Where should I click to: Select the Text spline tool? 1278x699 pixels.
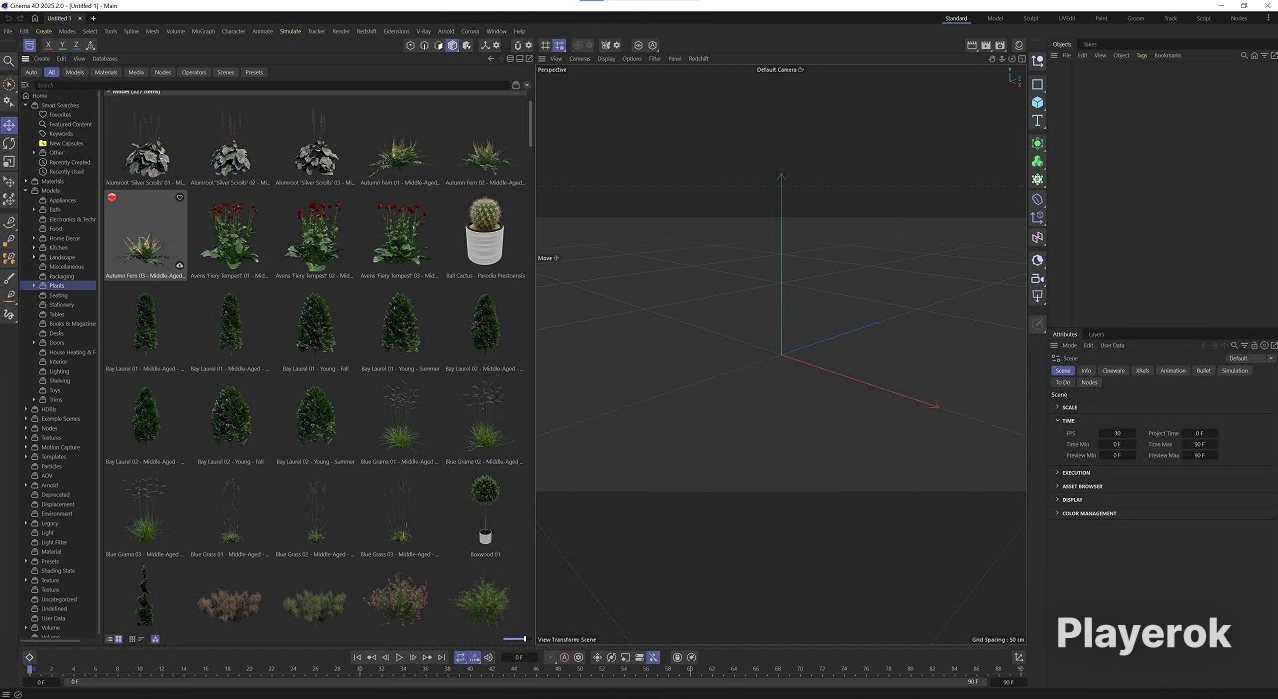tap(1038, 120)
